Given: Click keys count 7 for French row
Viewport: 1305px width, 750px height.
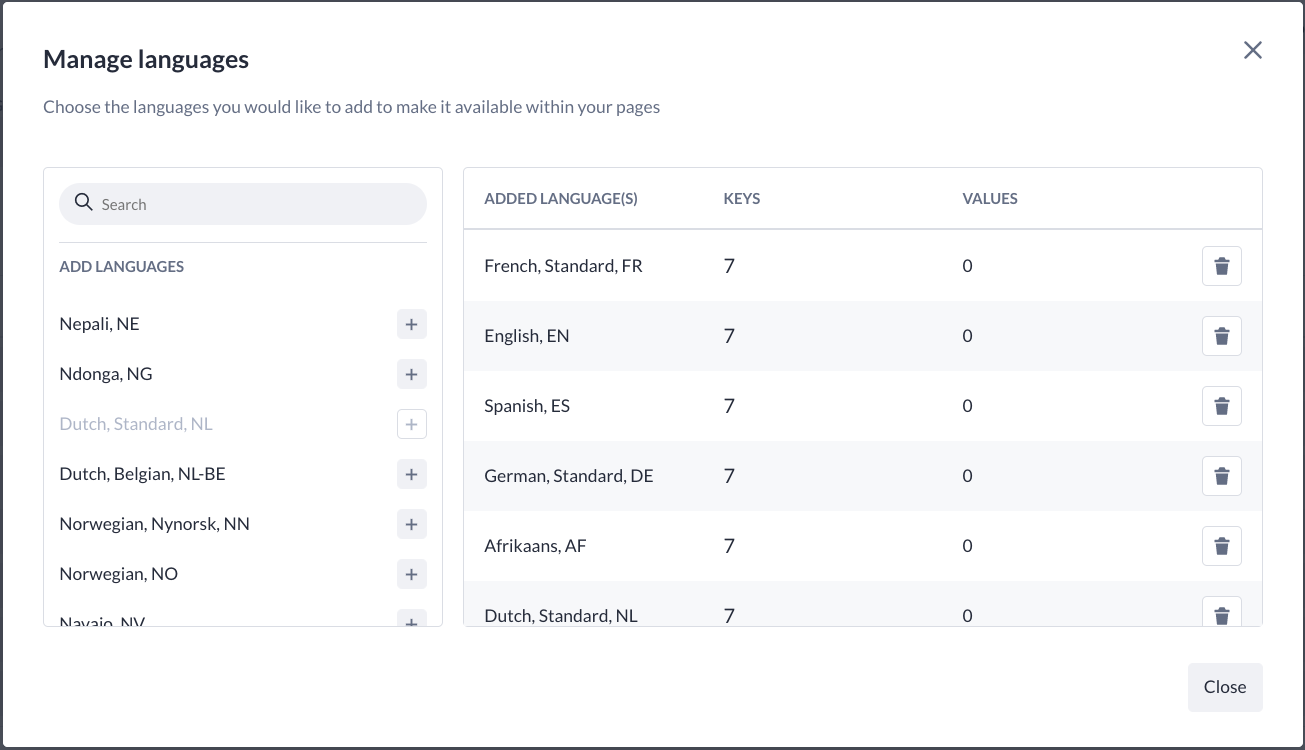Looking at the screenshot, I should [729, 266].
